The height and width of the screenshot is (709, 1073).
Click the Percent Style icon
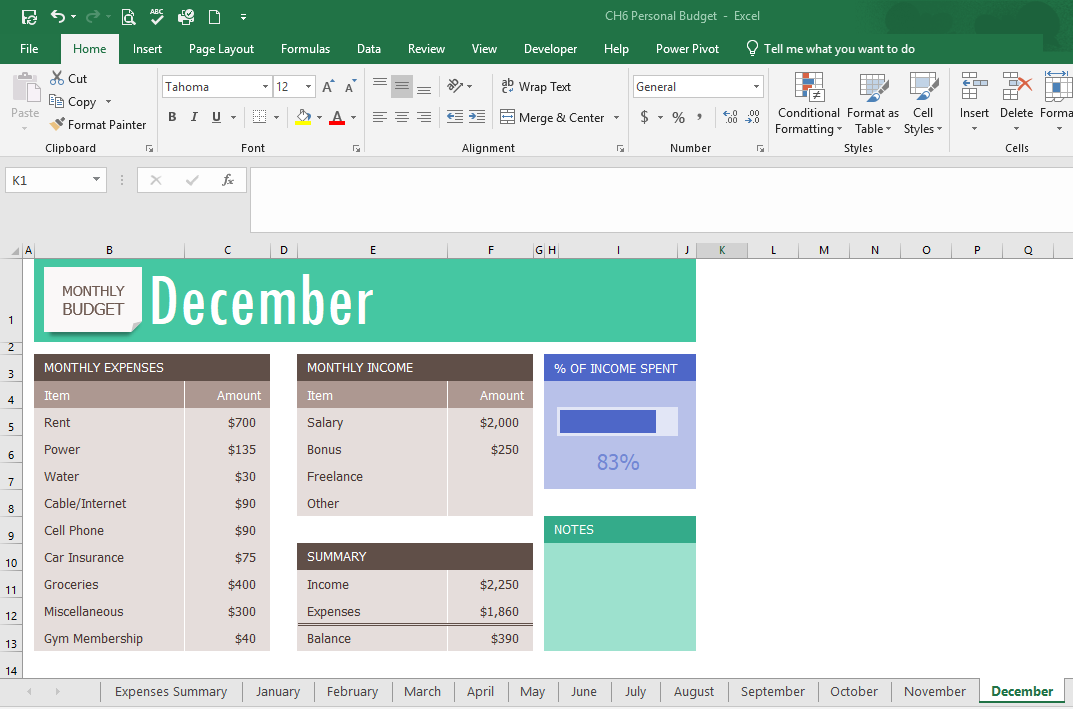678,118
